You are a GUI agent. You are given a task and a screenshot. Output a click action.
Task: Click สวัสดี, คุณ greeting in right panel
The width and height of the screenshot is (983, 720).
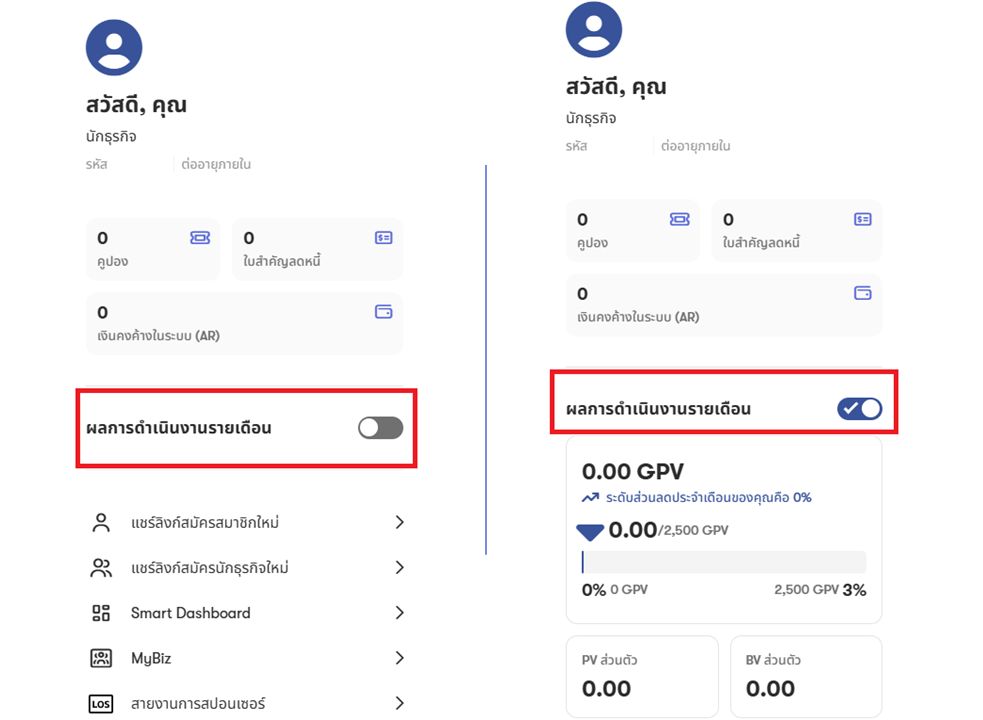click(x=616, y=87)
